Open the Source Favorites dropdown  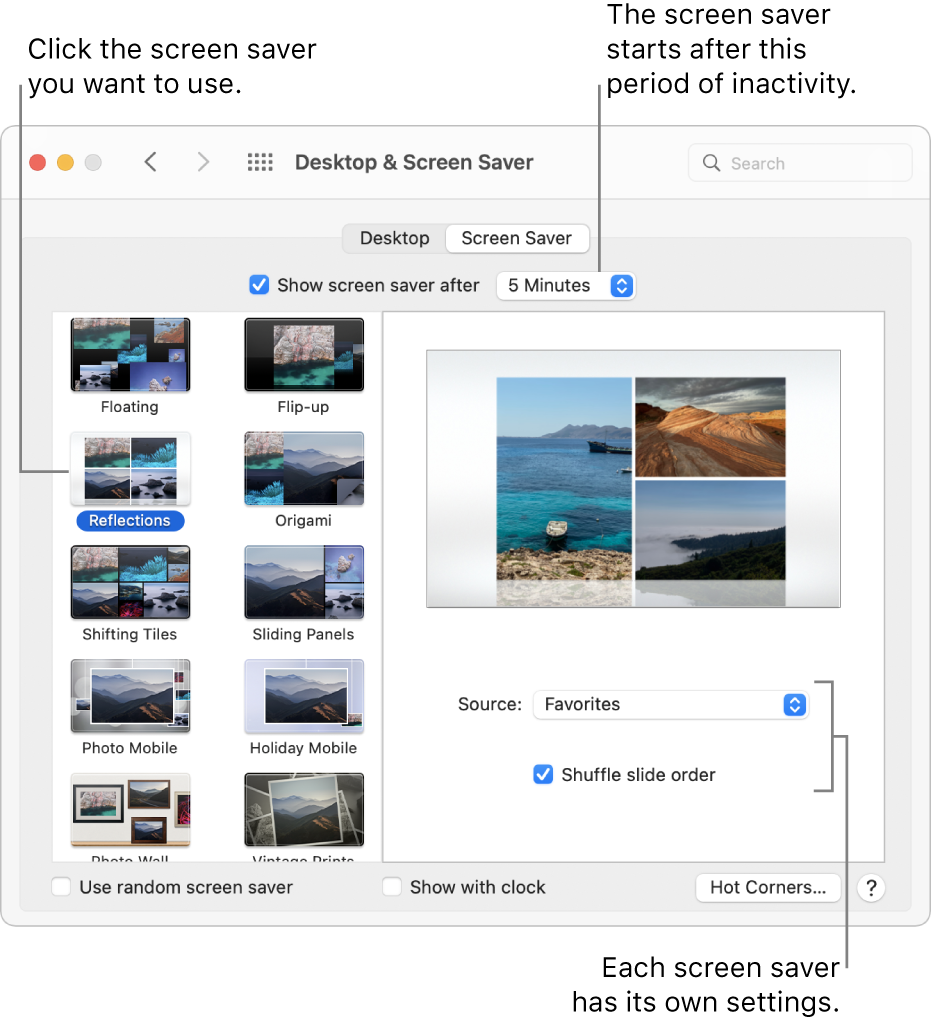pos(671,705)
